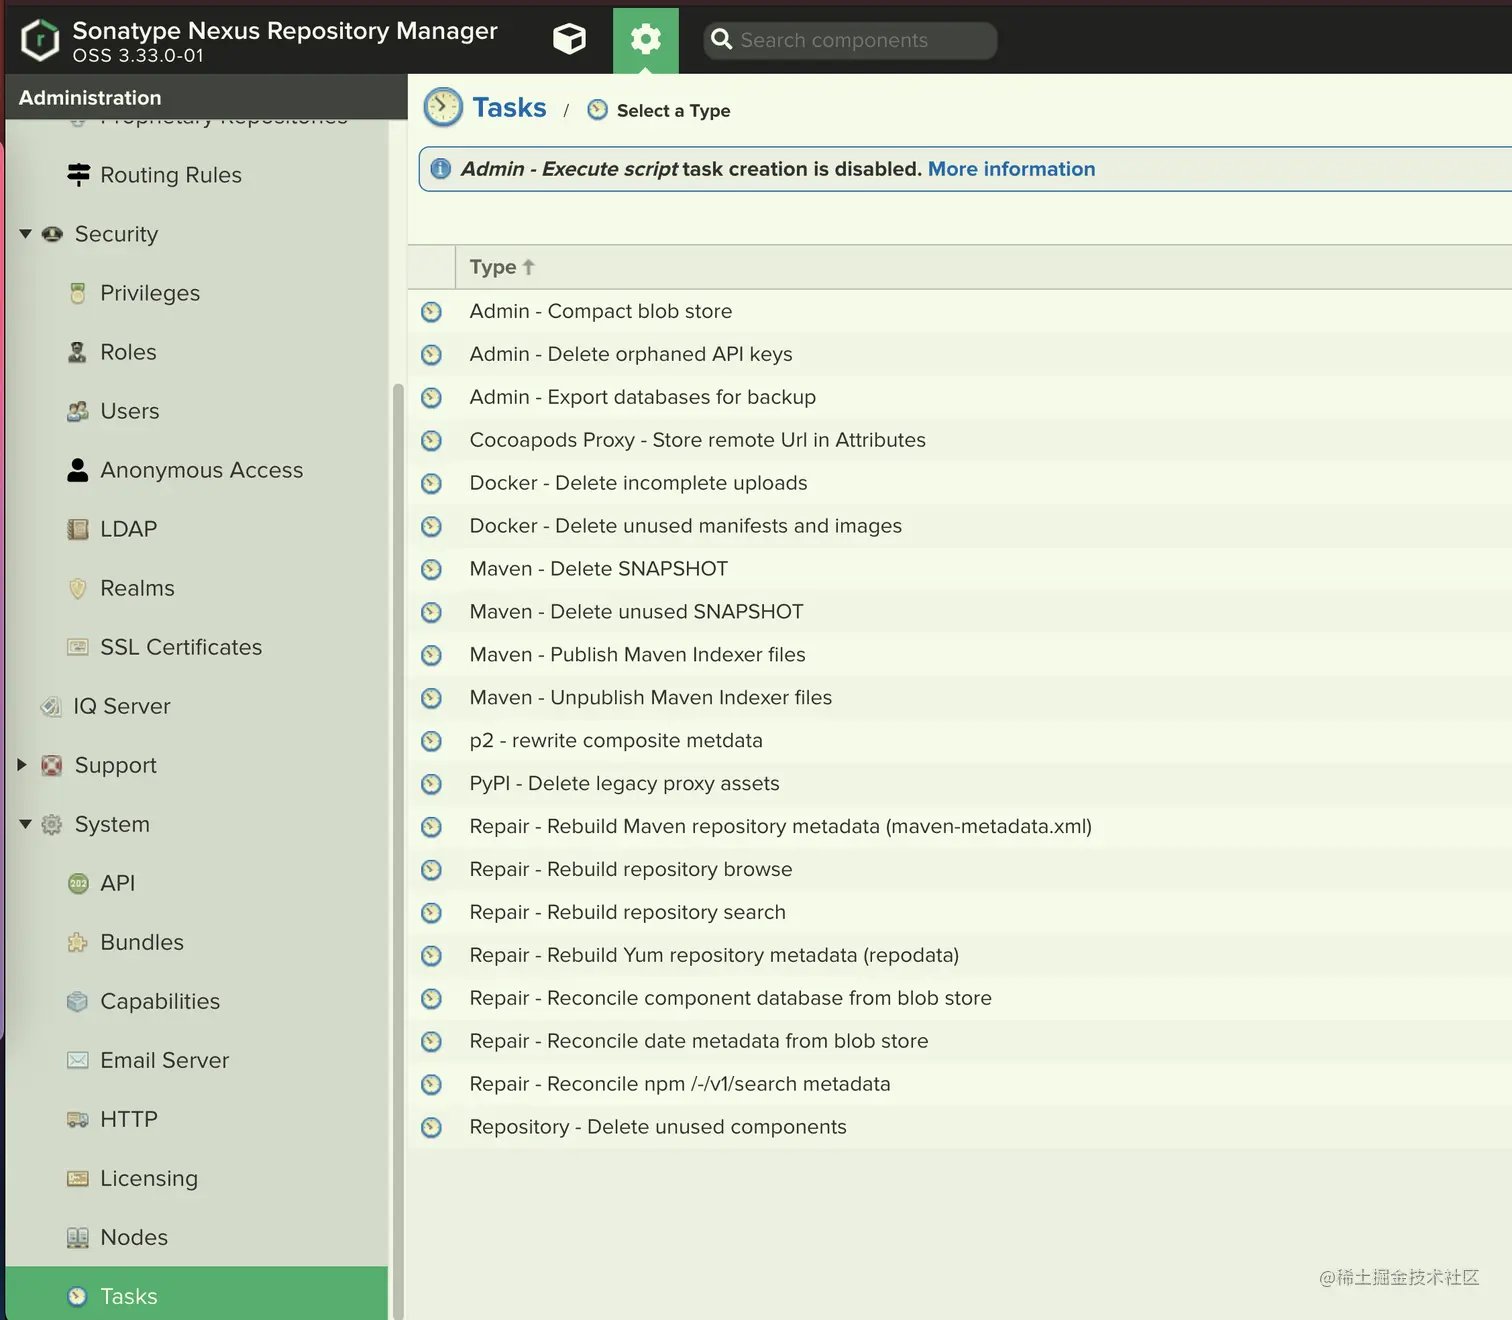Click the sidebar vertical scrollbar
Screen dimensions: 1512x1320
coord(398,850)
